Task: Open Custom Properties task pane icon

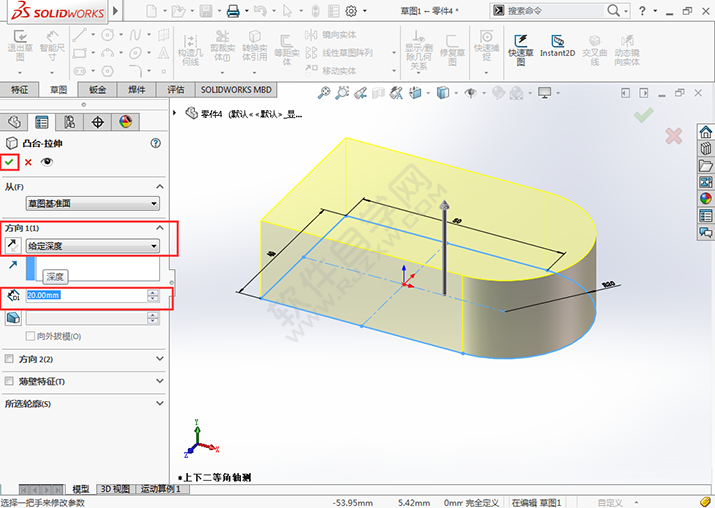Action: [x=705, y=215]
